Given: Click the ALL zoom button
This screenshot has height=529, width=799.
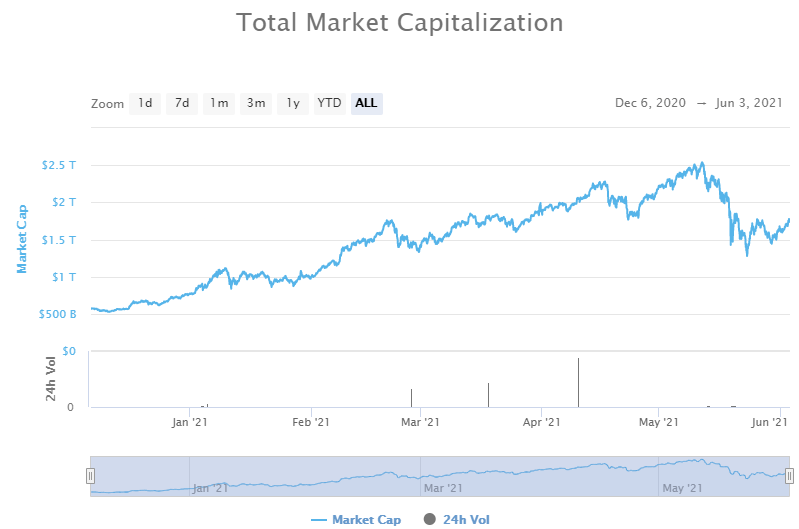Looking at the screenshot, I should tap(366, 103).
